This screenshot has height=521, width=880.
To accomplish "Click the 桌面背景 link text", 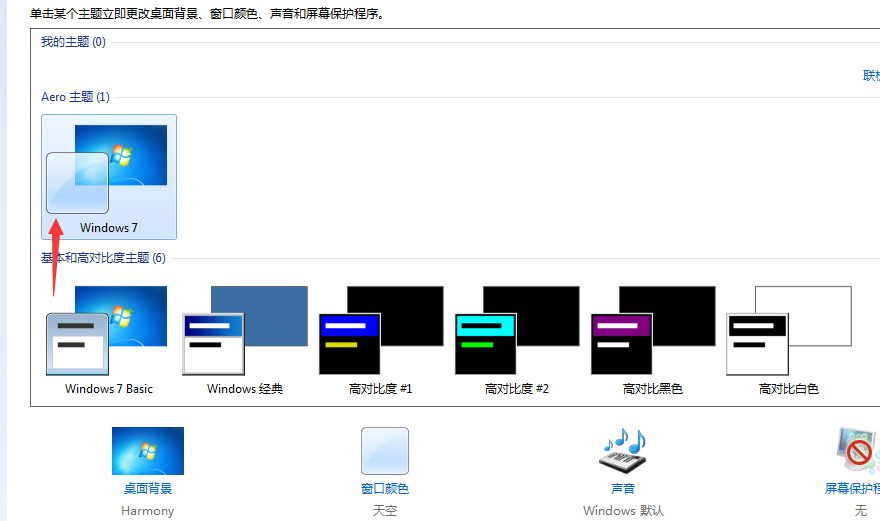I will click(148, 489).
